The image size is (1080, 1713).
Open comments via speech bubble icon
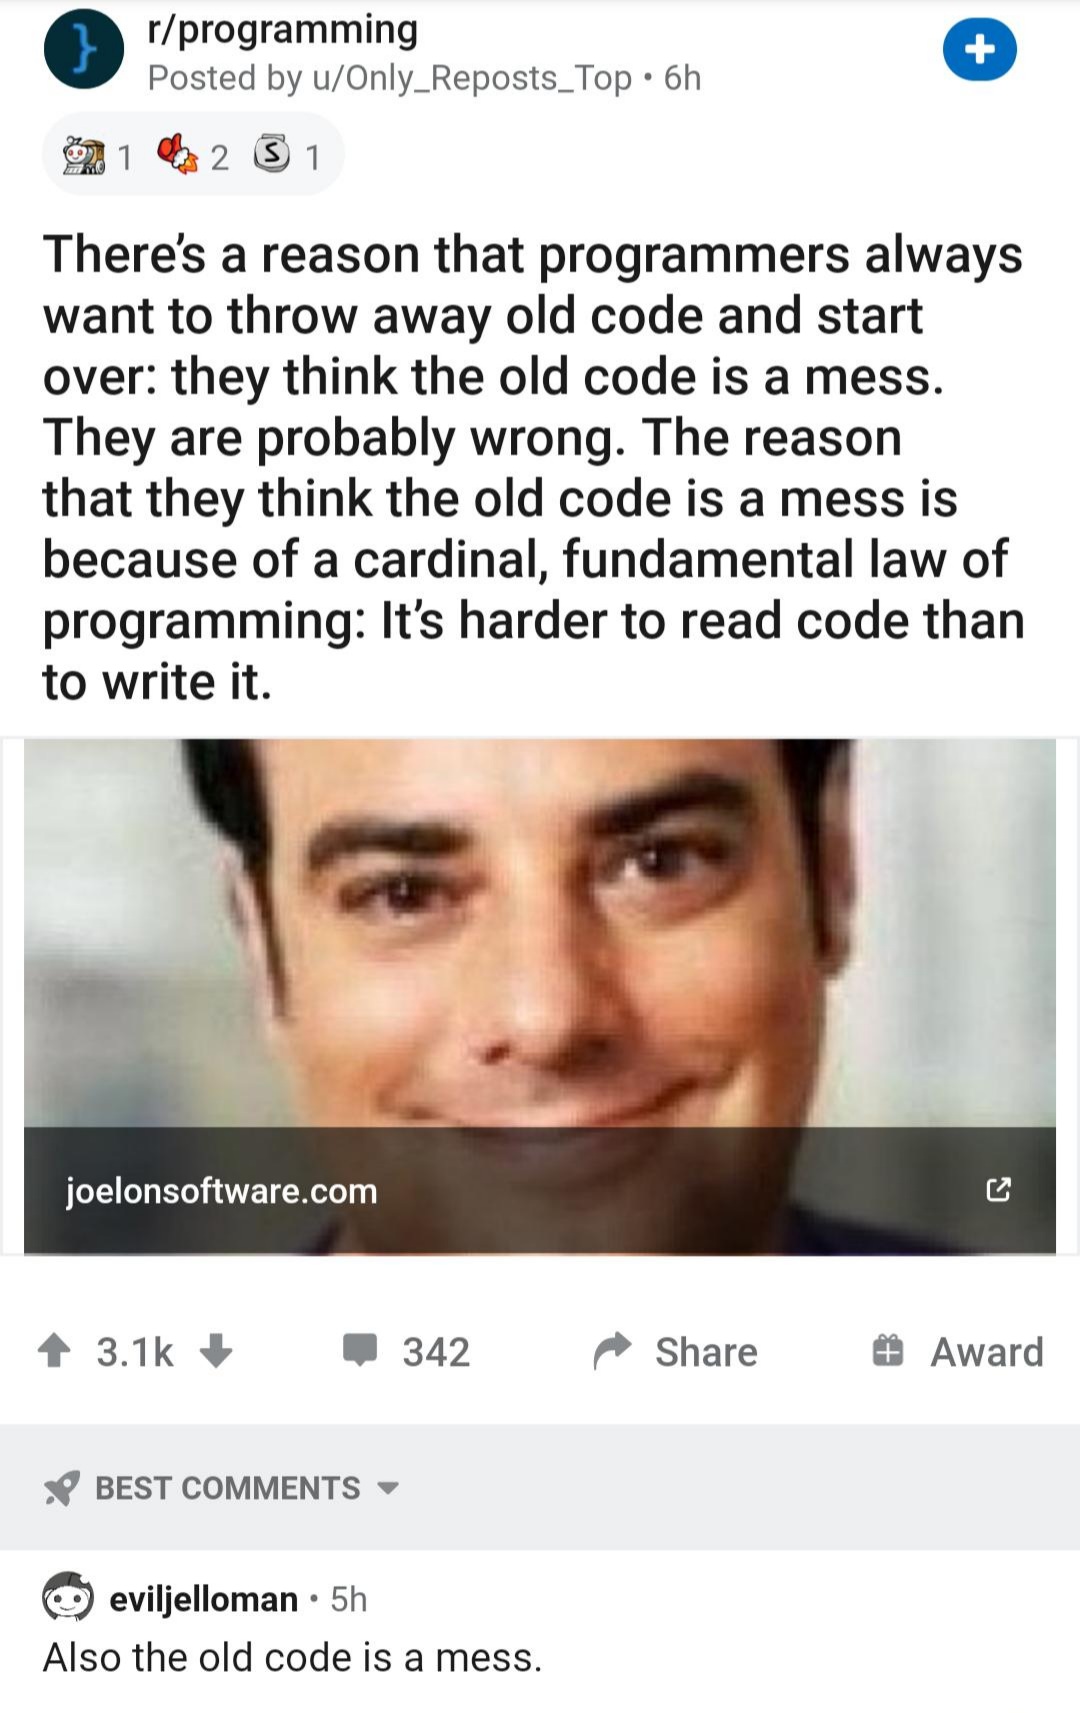[x=360, y=1351]
